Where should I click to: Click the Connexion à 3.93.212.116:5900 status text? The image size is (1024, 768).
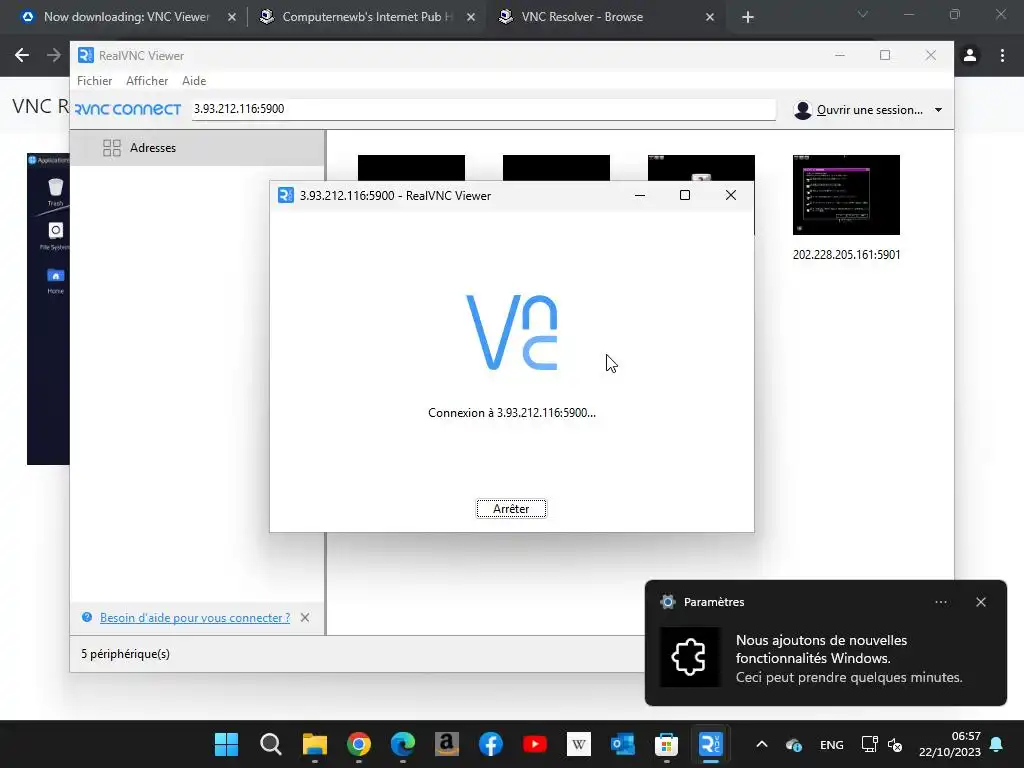point(511,413)
